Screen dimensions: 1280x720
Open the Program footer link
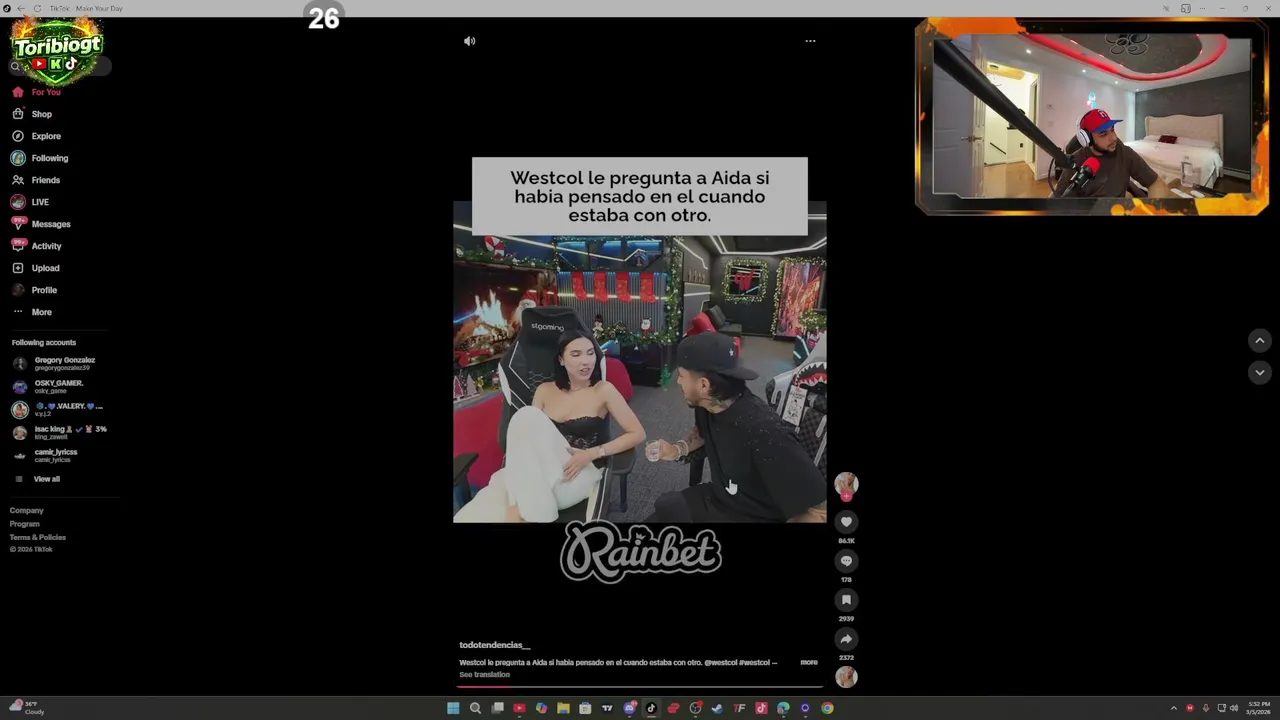[x=25, y=524]
